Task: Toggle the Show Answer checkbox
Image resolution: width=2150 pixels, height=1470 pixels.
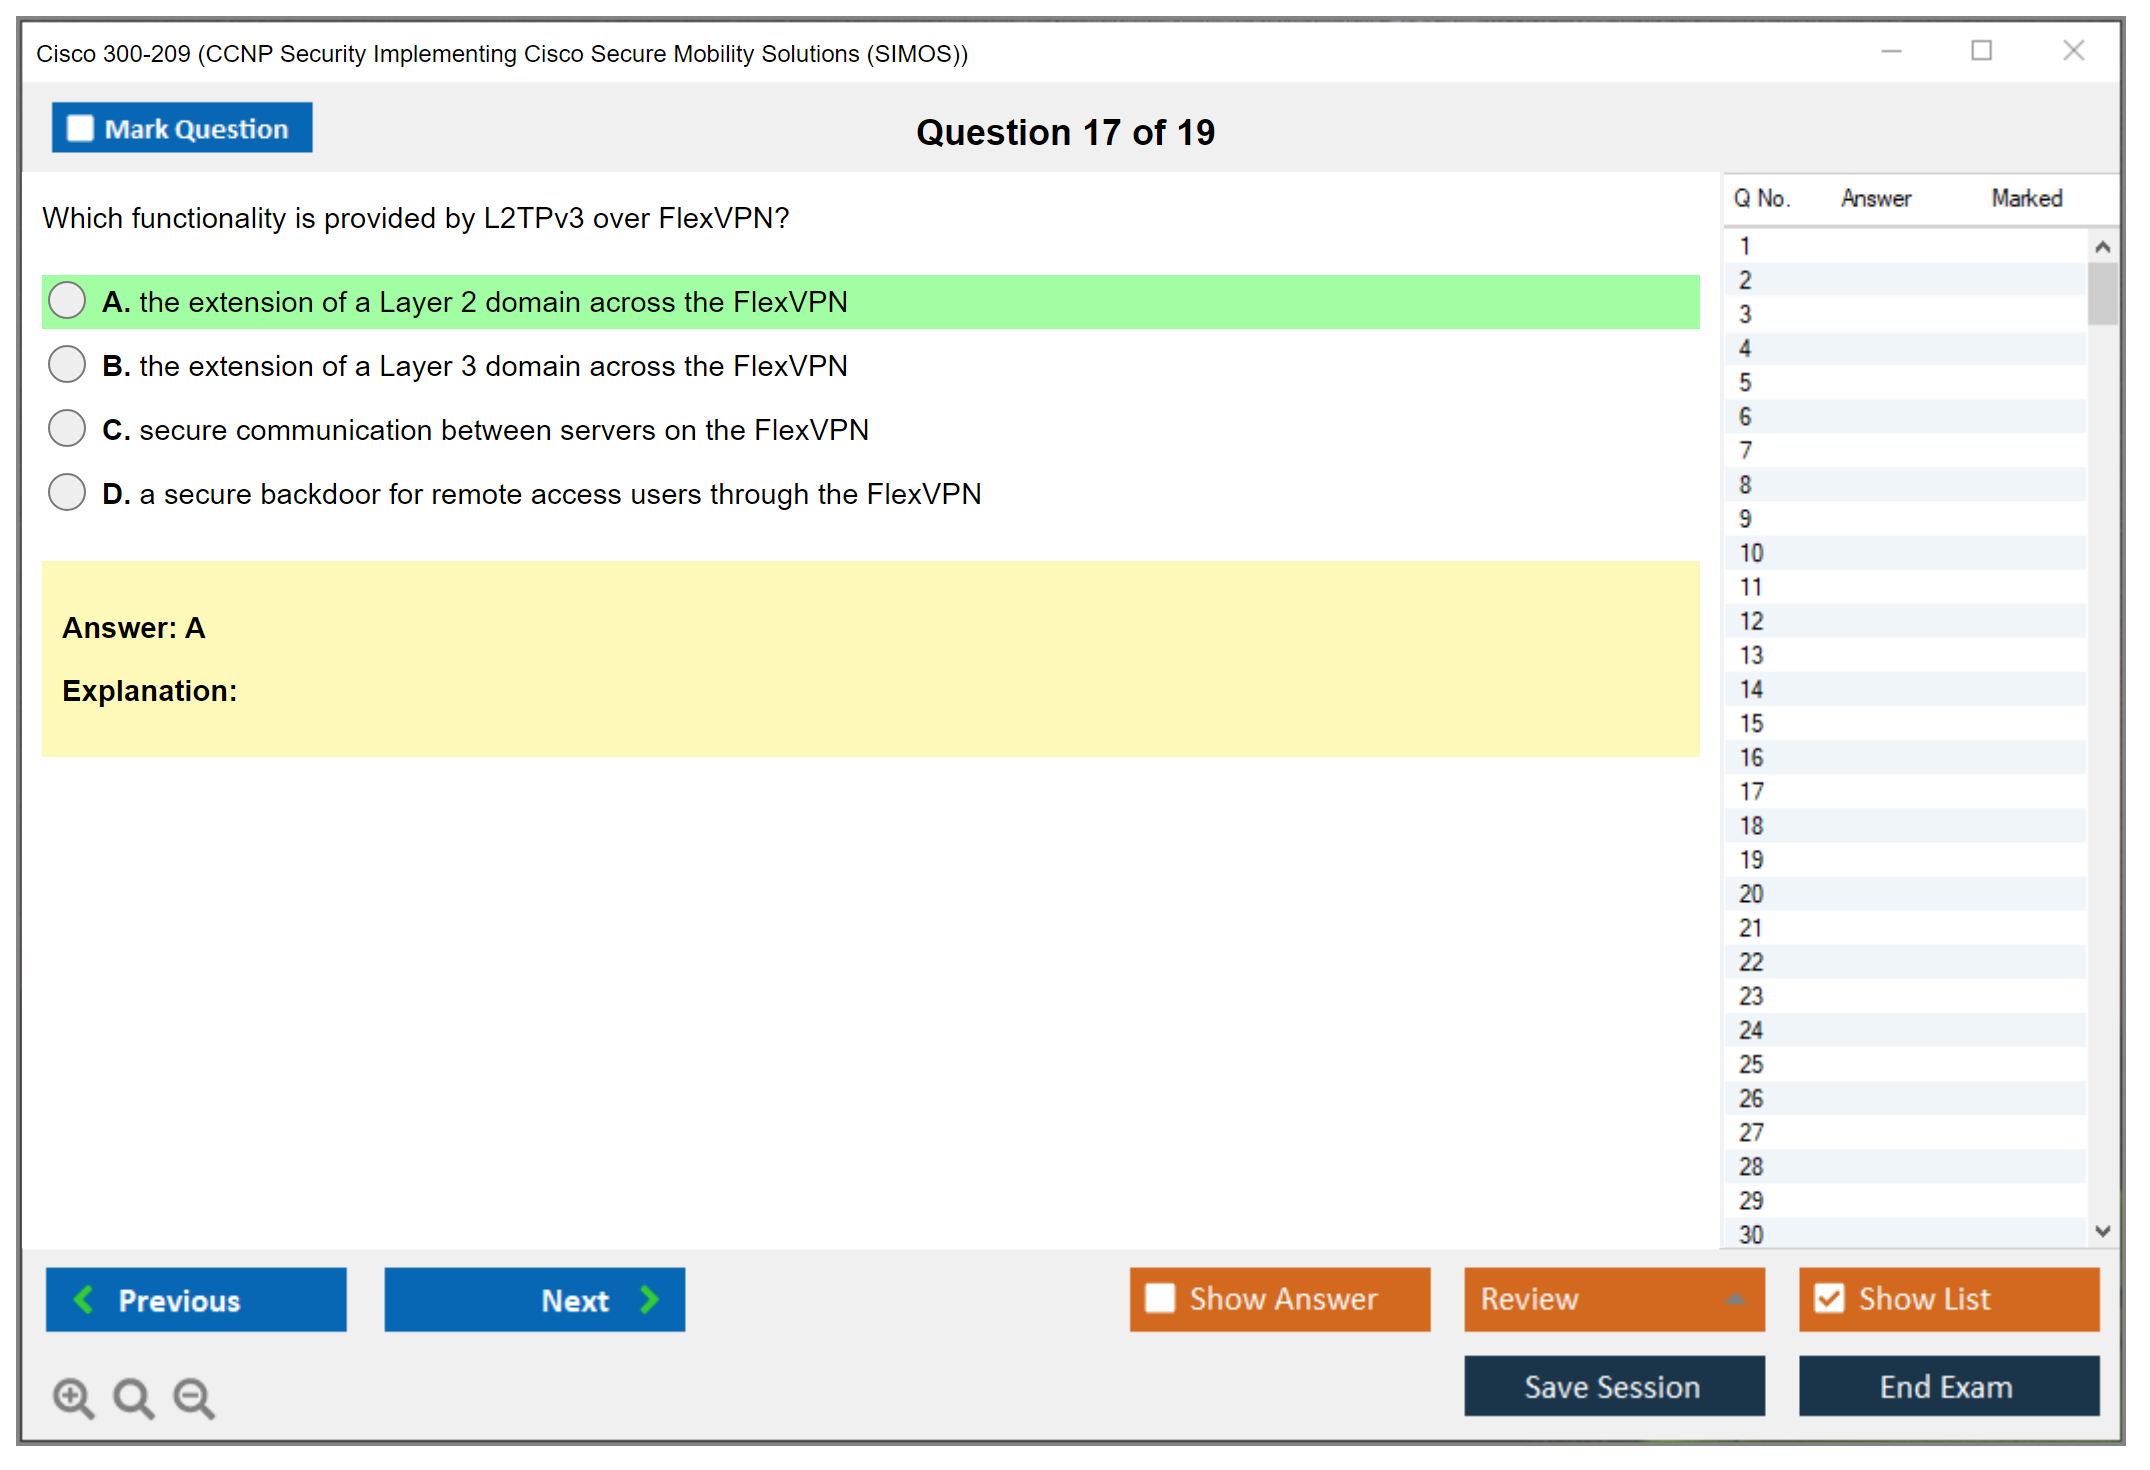Action: pyautogui.click(x=1160, y=1298)
